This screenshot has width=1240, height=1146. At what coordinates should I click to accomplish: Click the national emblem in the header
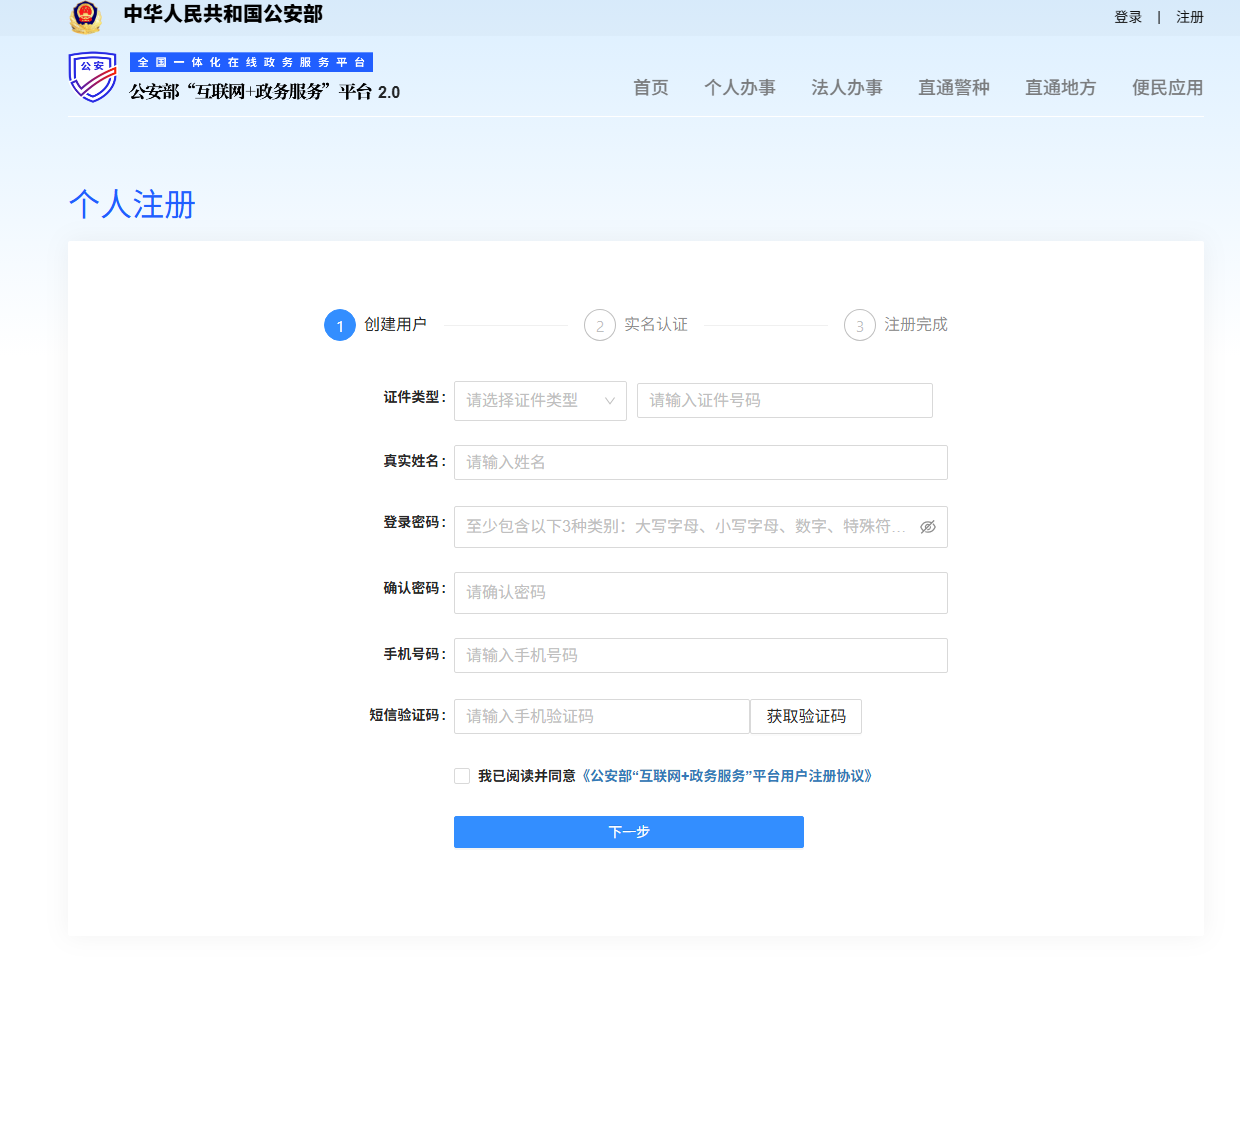pyautogui.click(x=87, y=17)
